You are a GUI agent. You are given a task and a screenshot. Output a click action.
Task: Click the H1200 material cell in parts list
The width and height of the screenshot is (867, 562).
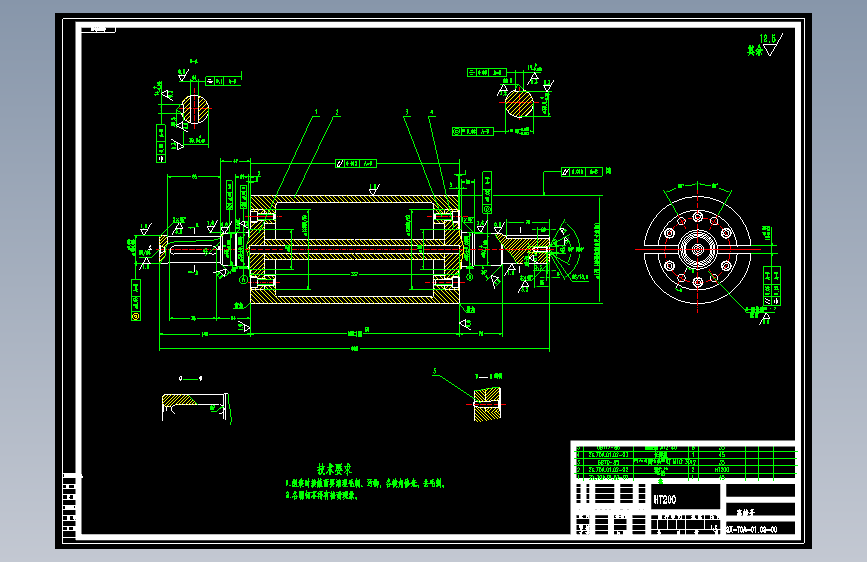[x=722, y=470]
